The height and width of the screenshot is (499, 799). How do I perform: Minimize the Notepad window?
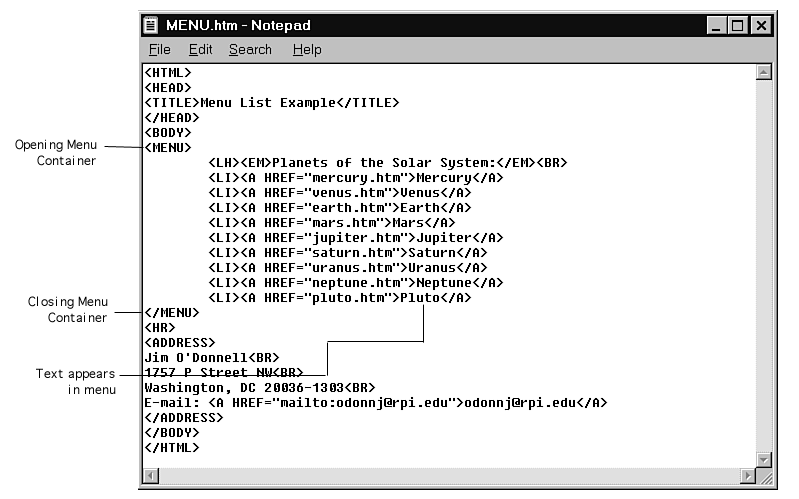716,25
